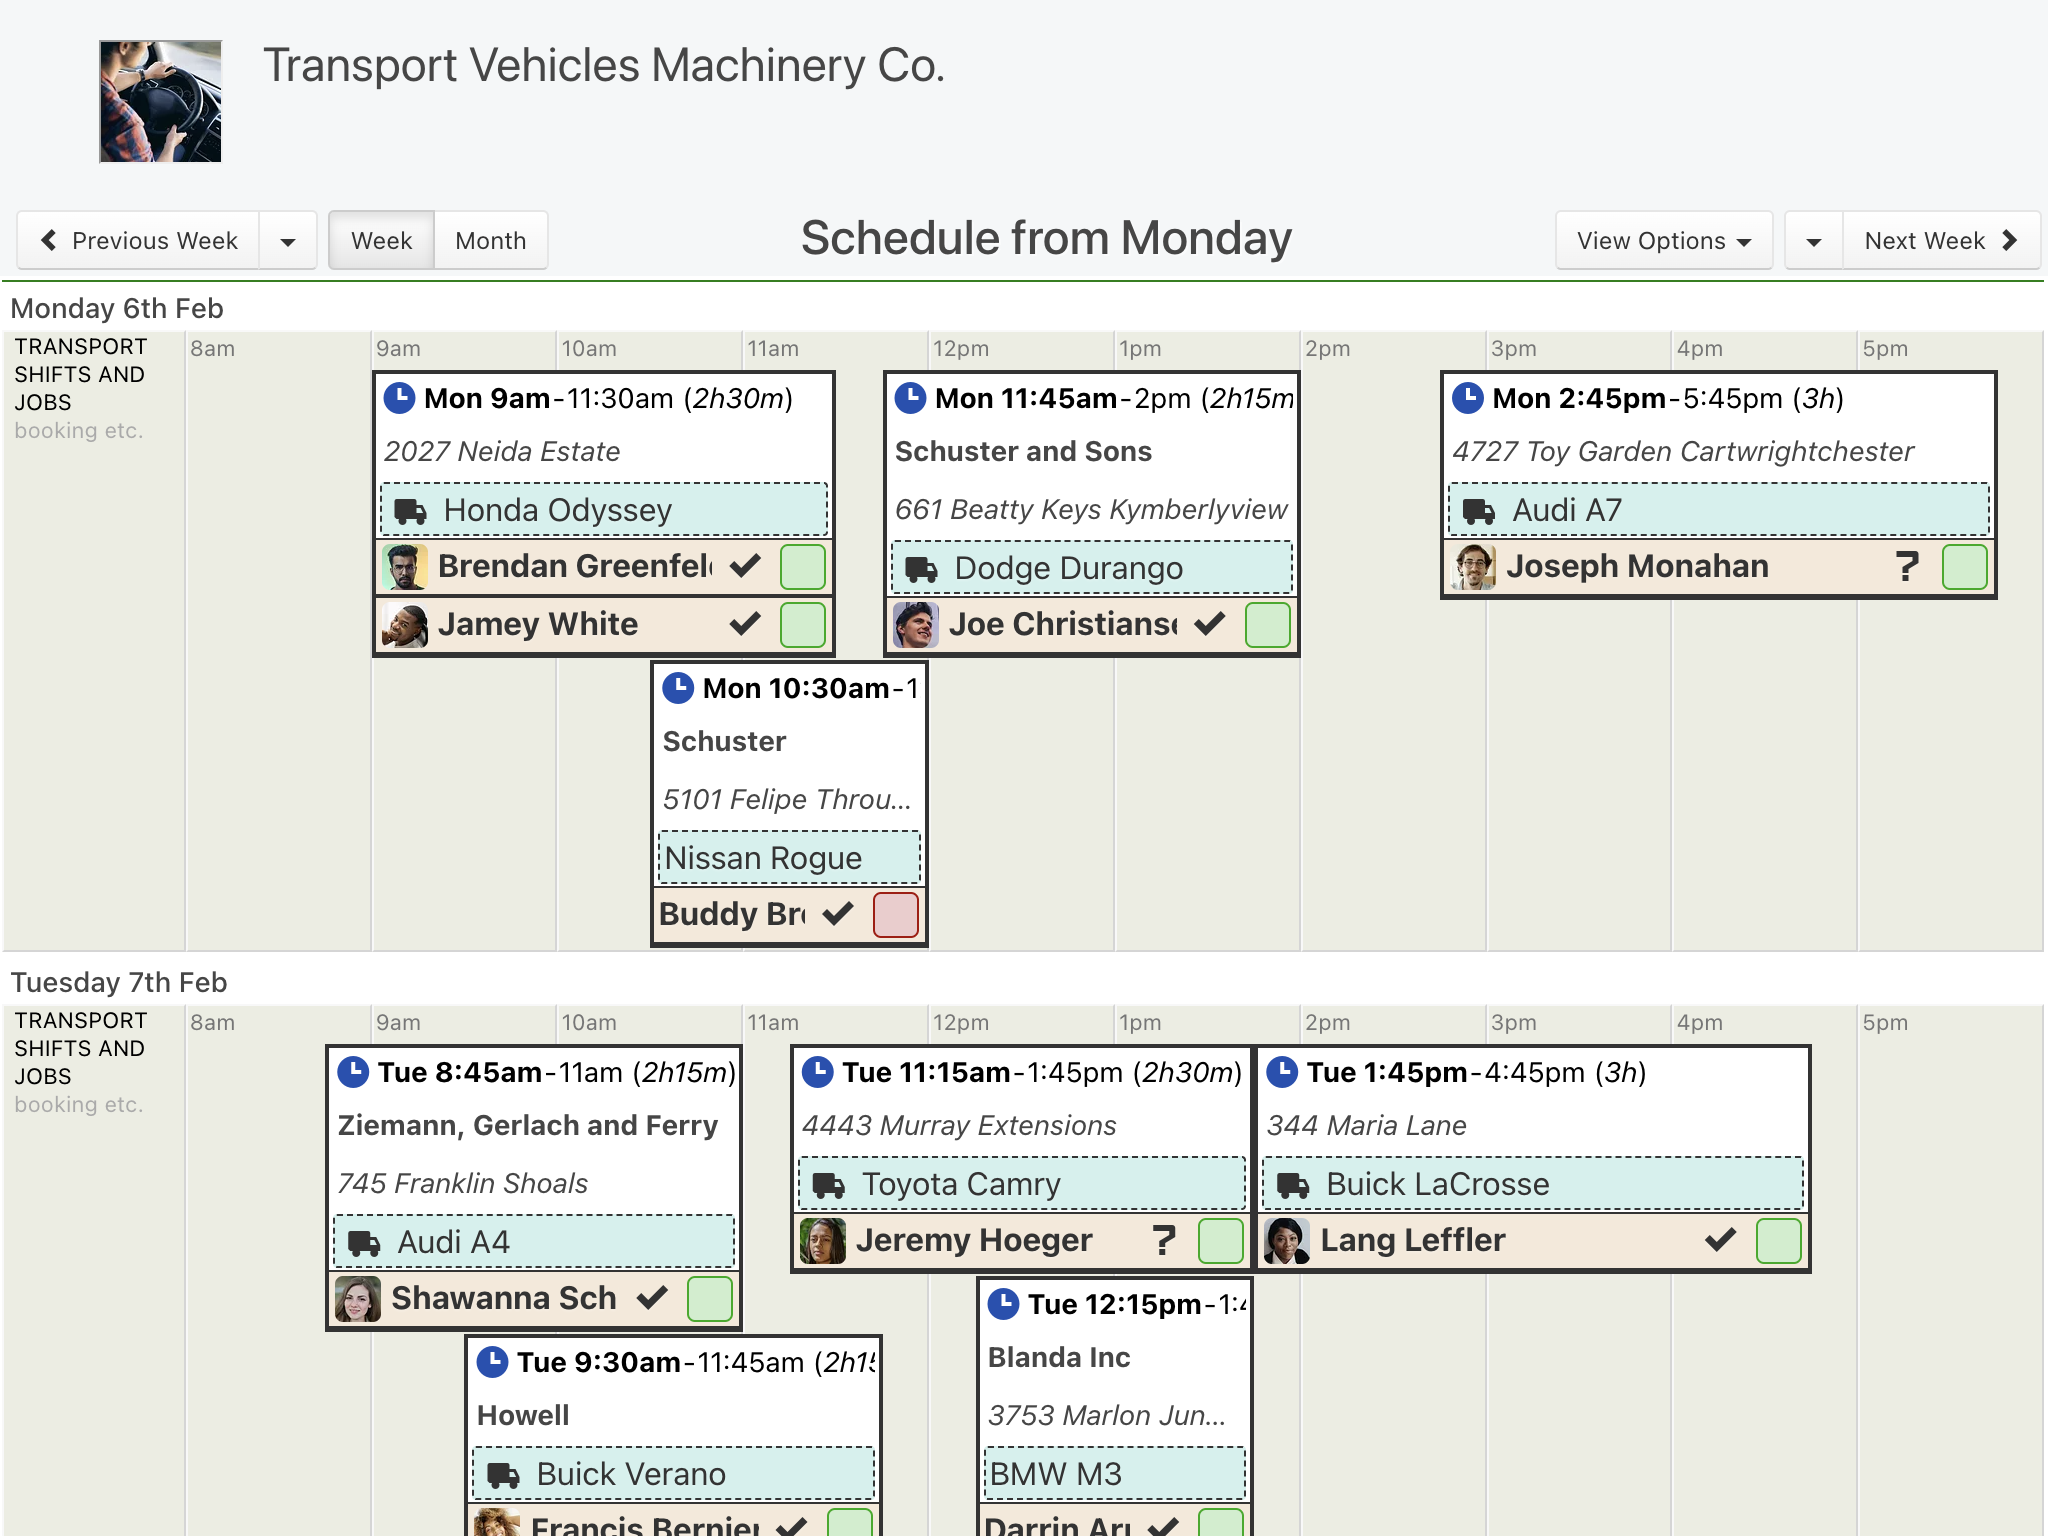Open the dropdown arrow beside Previous Week
Image resolution: width=2048 pixels, height=1536 pixels.
coord(288,240)
